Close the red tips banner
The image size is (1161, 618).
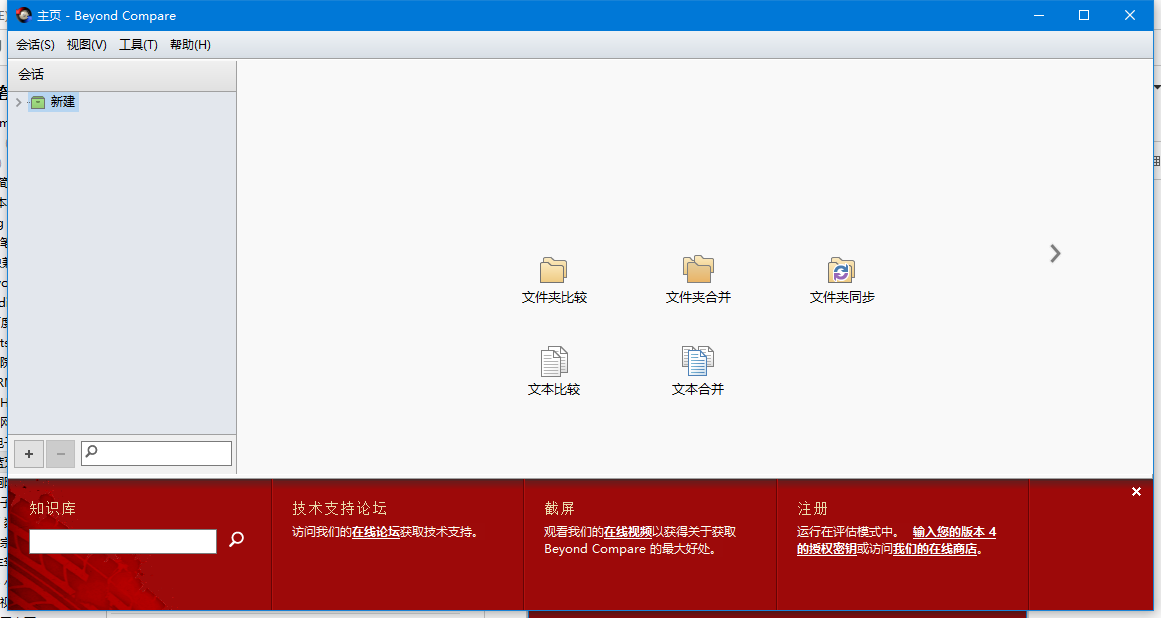1137,491
